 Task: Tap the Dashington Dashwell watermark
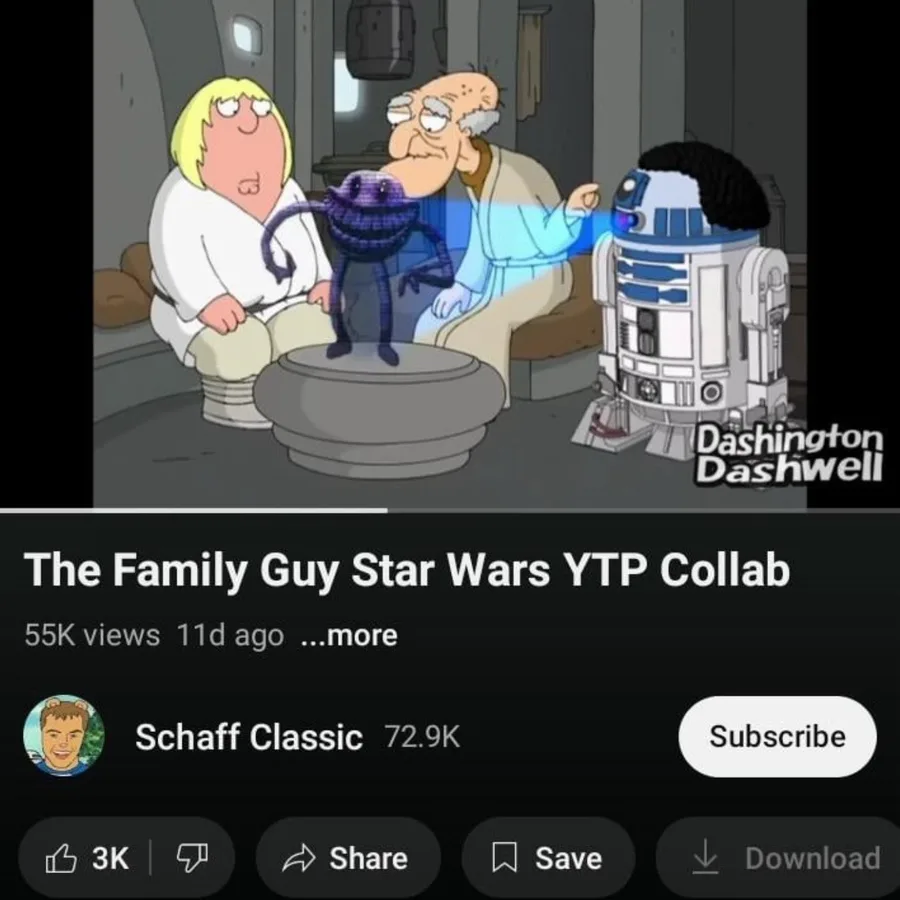pyautogui.click(x=788, y=455)
